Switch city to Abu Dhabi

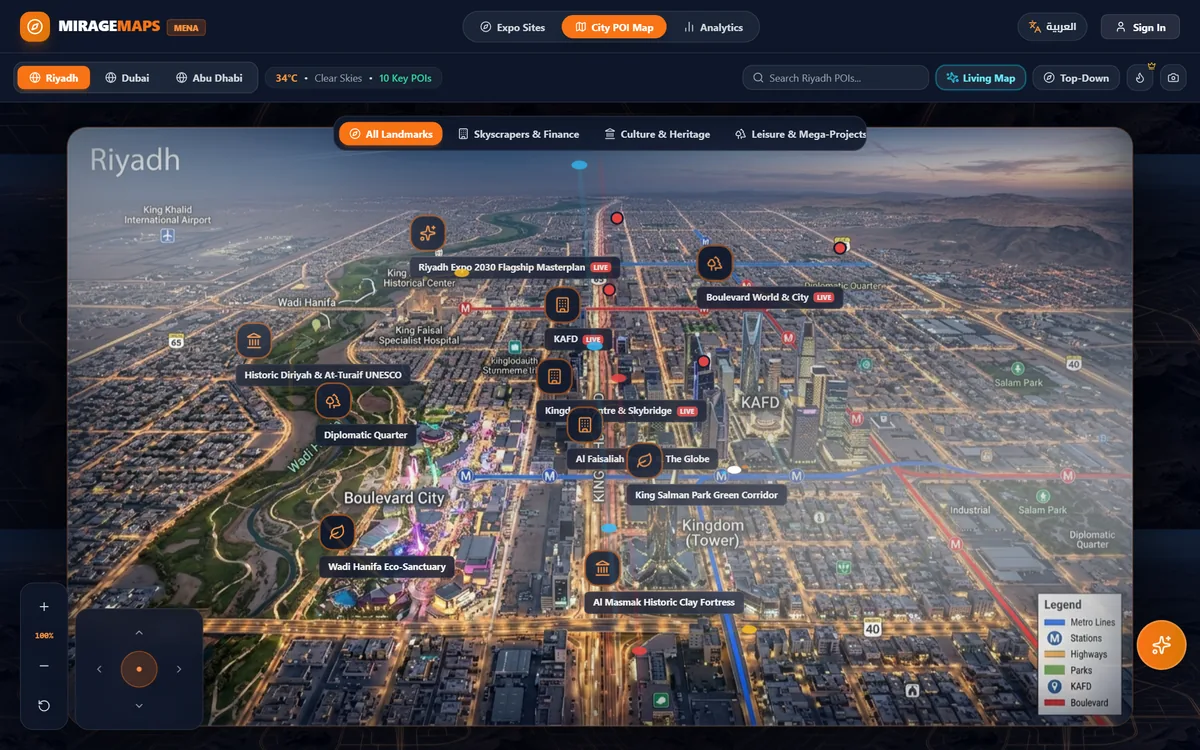pyautogui.click(x=209, y=78)
